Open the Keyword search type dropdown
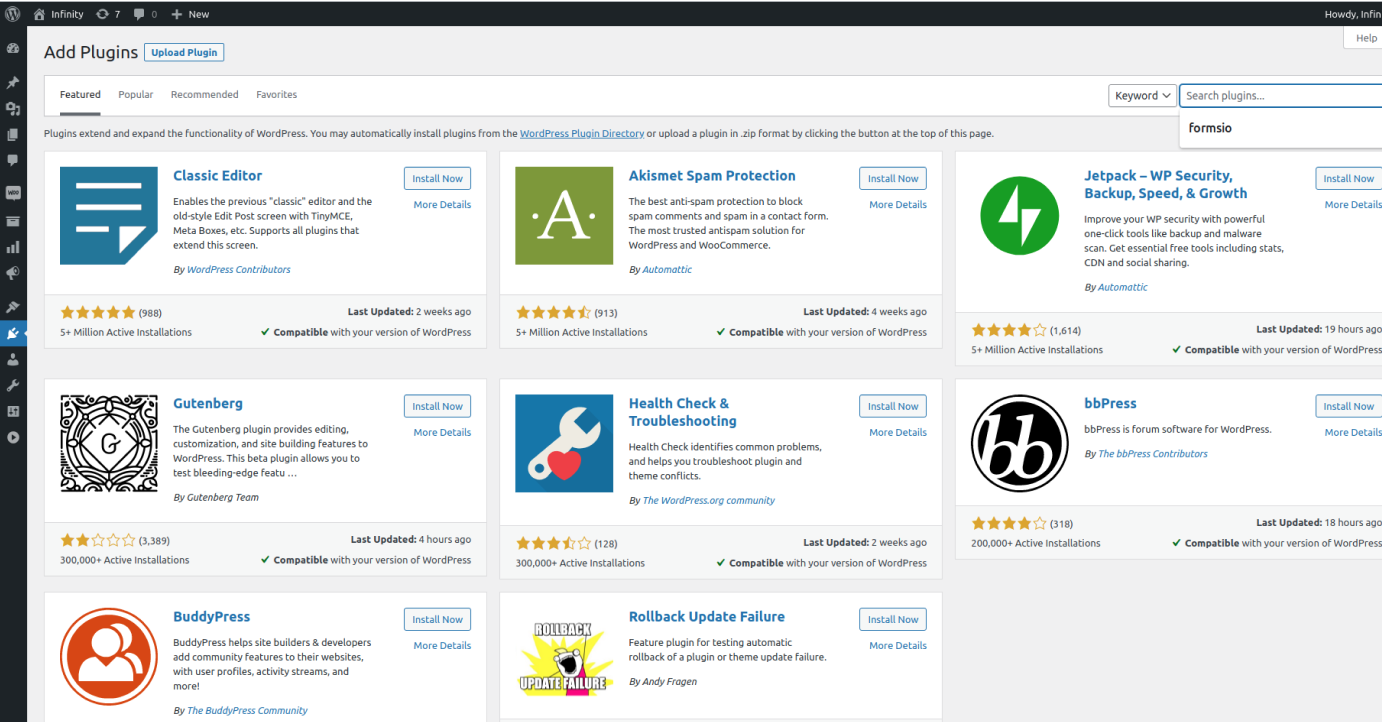This screenshot has width=1382, height=722. click(1141, 96)
